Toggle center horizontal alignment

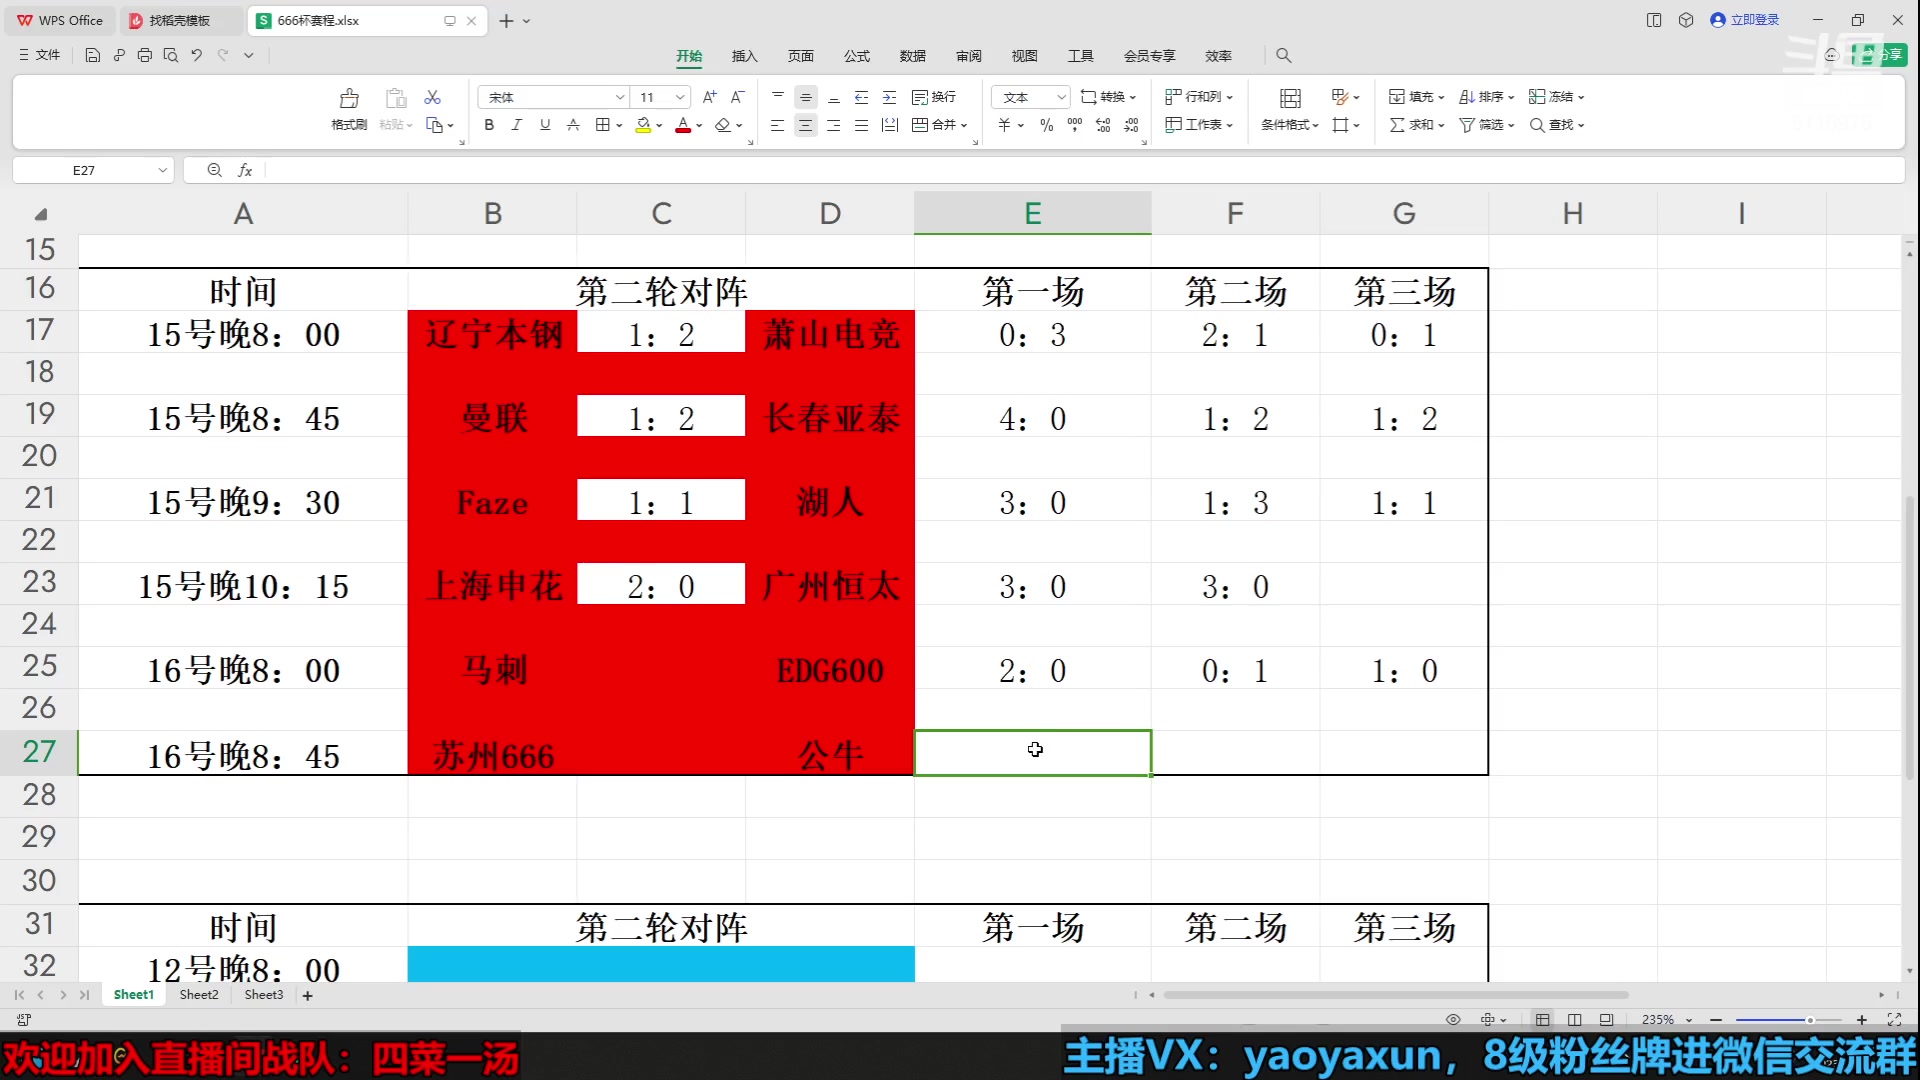(x=805, y=125)
